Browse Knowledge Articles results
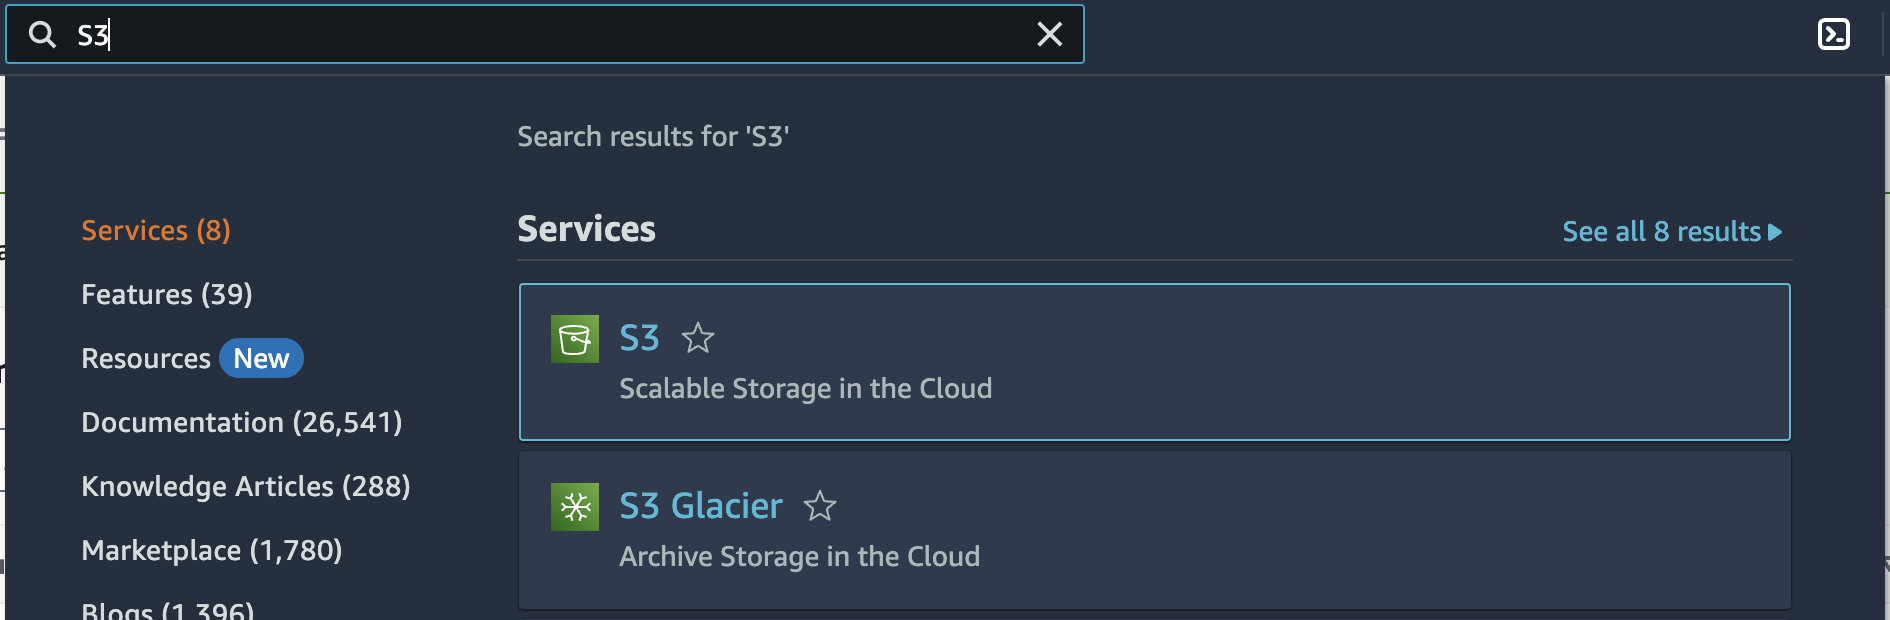 click(x=246, y=486)
